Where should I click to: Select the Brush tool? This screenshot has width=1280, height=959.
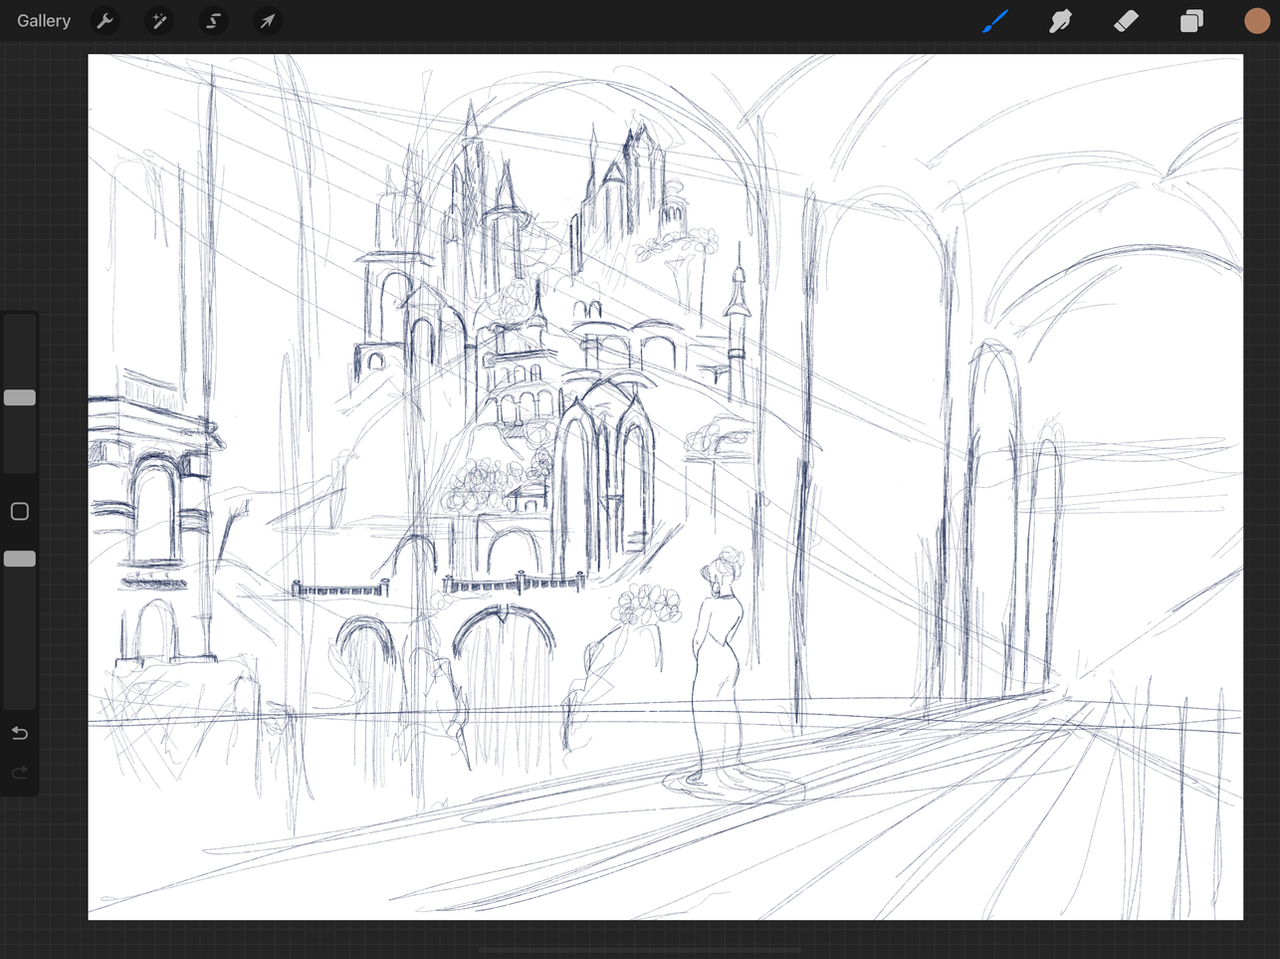pyautogui.click(x=994, y=21)
